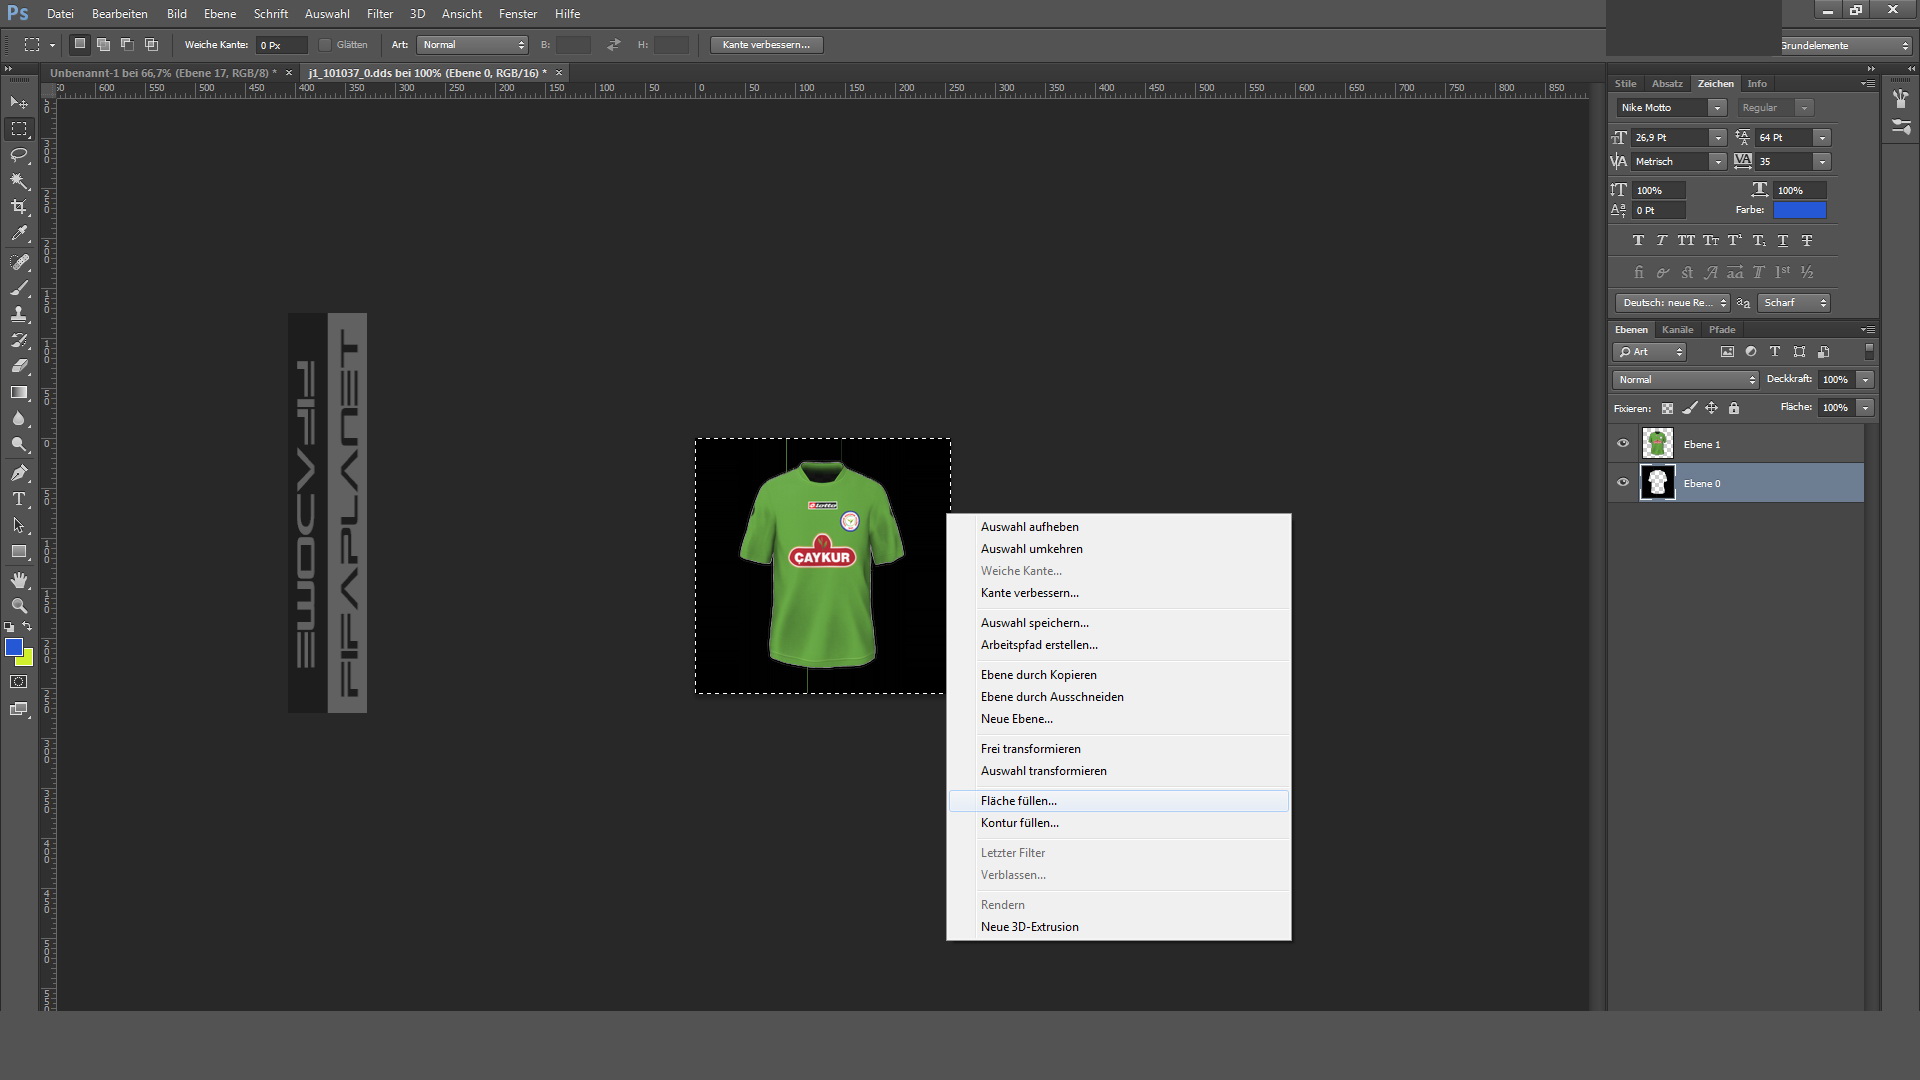Viewport: 1920px width, 1080px height.
Task: Change screen mode icon in toolbar
Action: tap(19, 709)
